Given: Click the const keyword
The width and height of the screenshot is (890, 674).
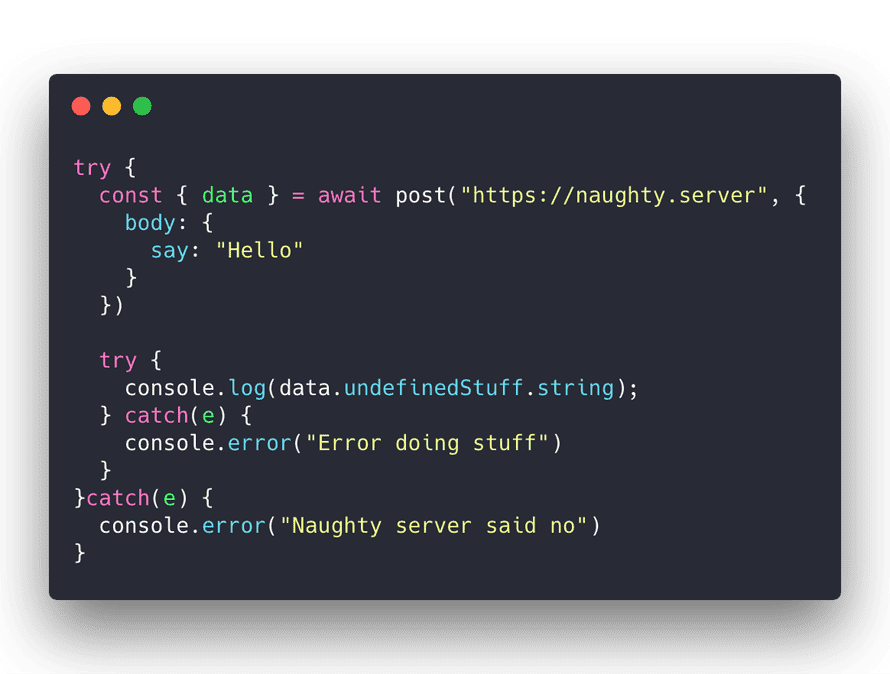Looking at the screenshot, I should tap(131, 195).
